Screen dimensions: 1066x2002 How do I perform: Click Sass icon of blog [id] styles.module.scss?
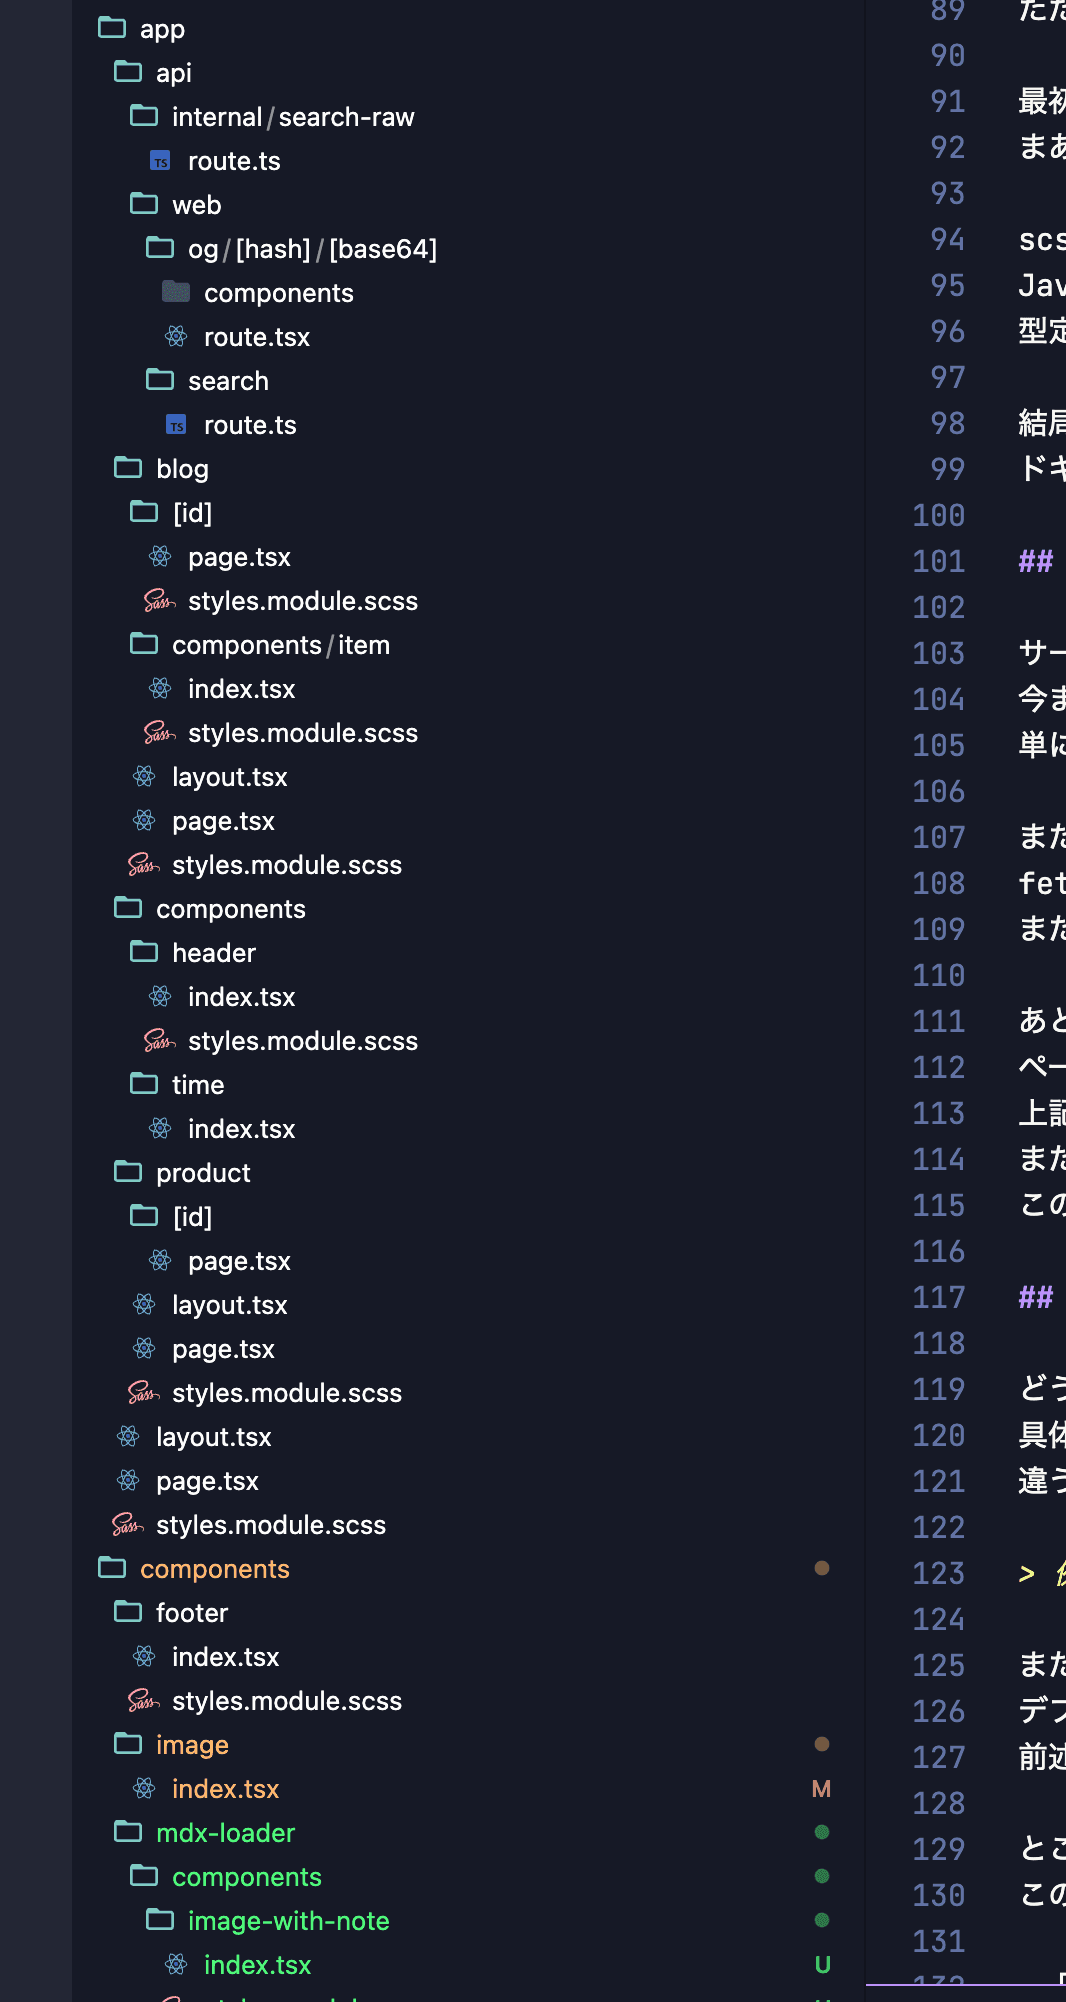point(160,601)
